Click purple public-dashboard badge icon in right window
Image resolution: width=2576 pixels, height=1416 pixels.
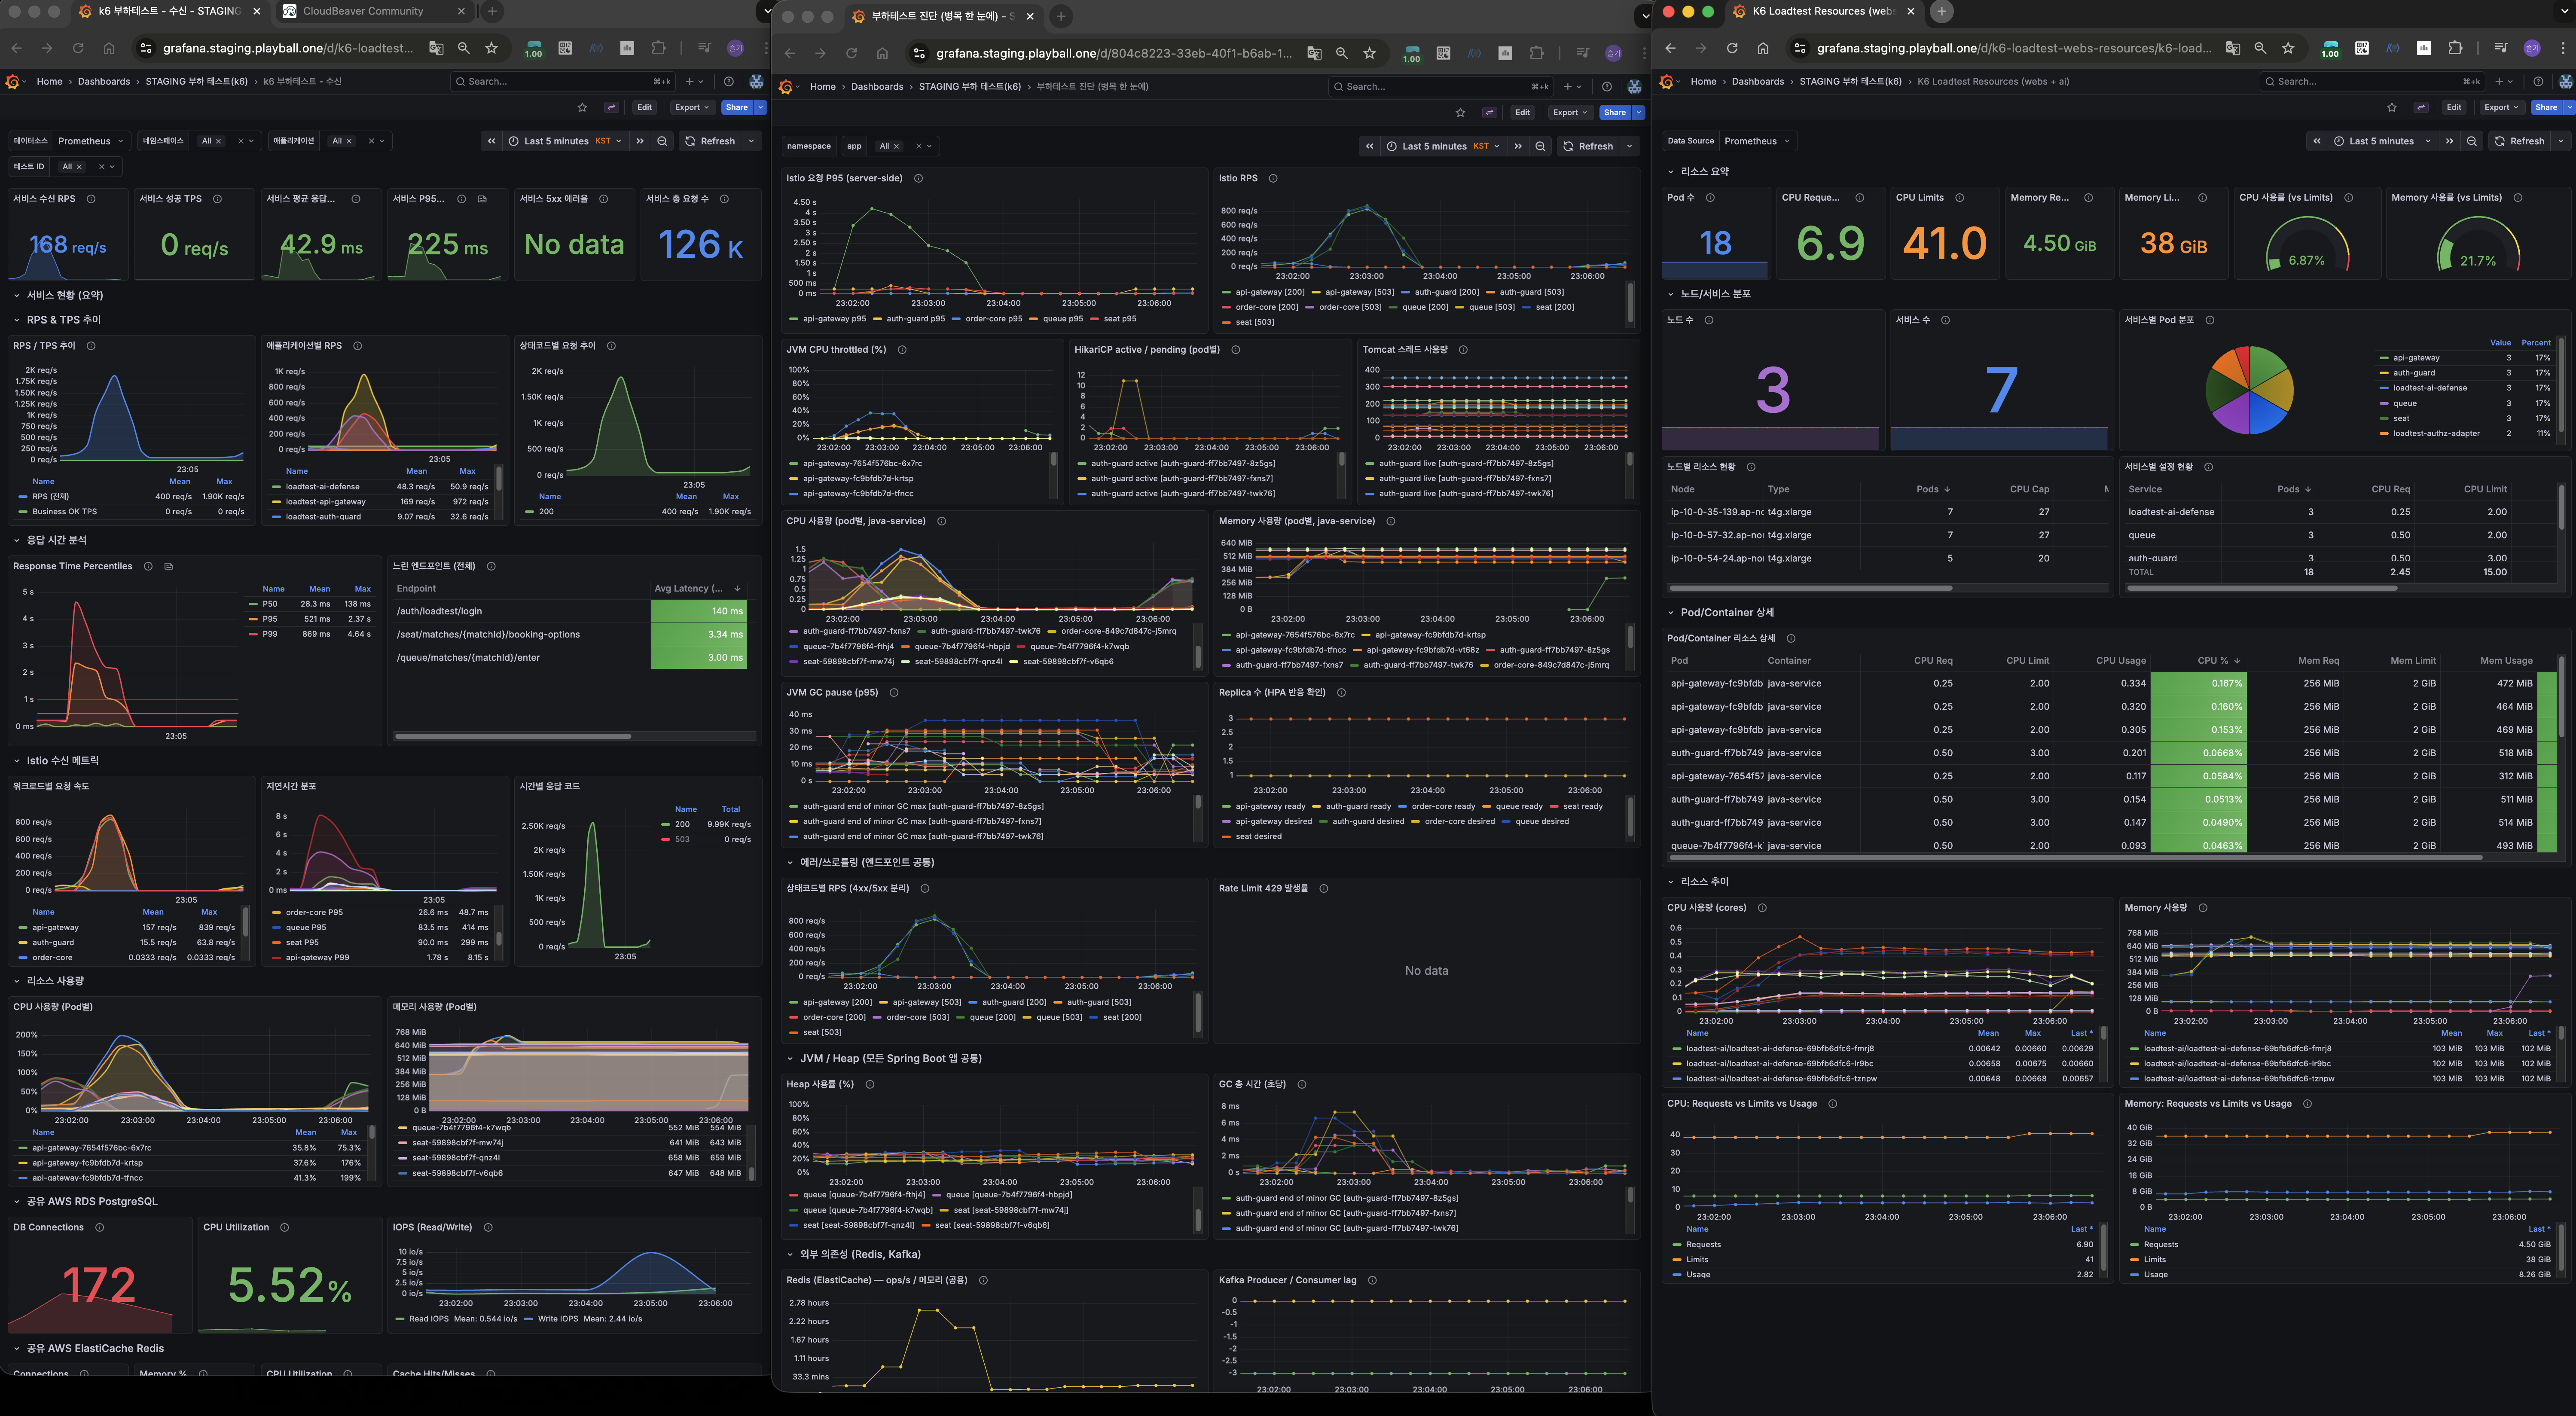(x=2421, y=107)
